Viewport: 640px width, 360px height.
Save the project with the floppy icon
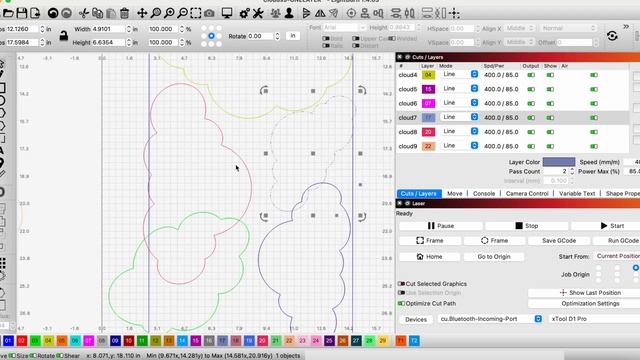[22, 13]
